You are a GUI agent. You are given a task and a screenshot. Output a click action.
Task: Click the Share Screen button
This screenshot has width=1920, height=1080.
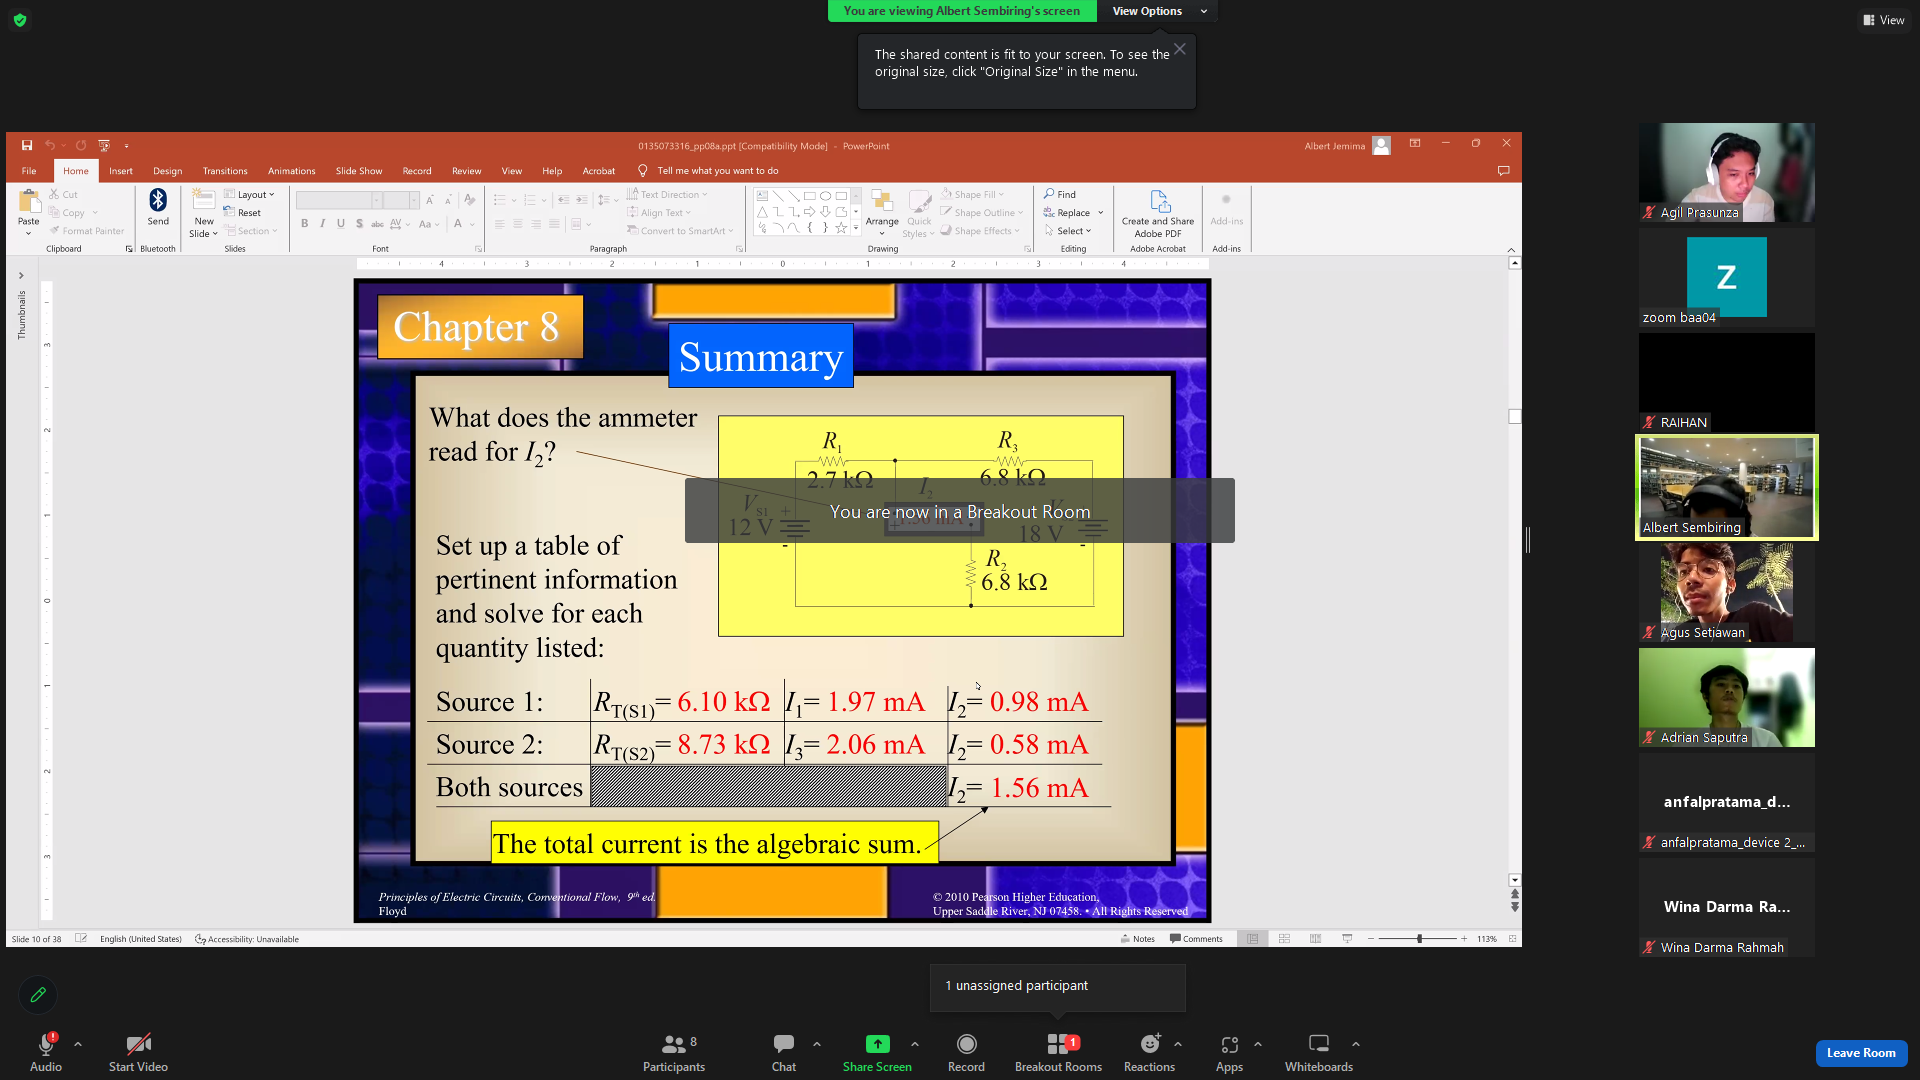coord(877,1053)
